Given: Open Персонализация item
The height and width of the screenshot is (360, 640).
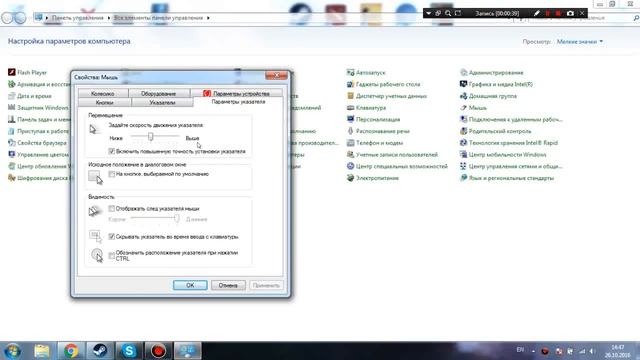Looking at the screenshot, I should [373, 119].
